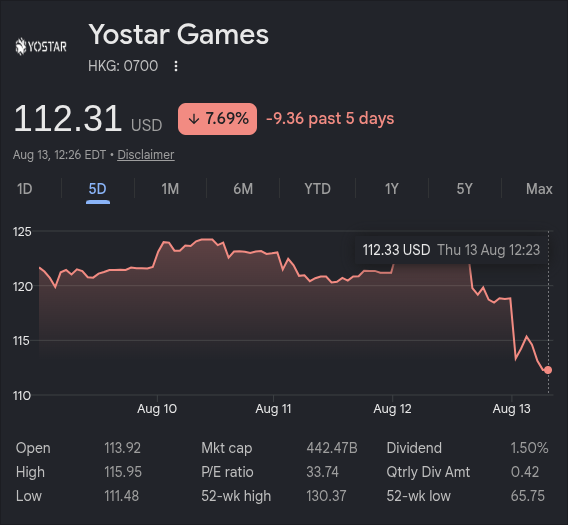Click the Aug 12 axis label
Image resolution: width=568 pixels, height=525 pixels.
coord(392,409)
